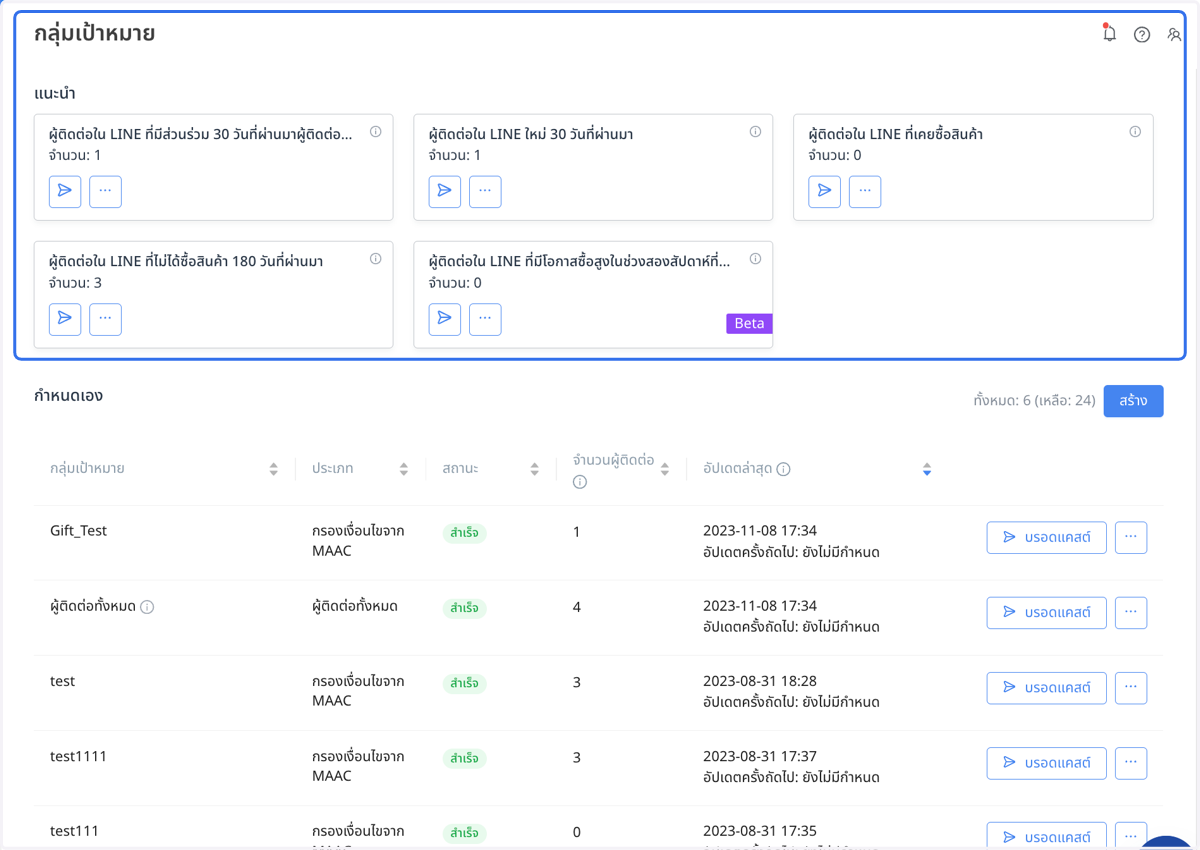Open more options on the Beta card
Viewport: 1200px width, 850px height.
(485, 319)
